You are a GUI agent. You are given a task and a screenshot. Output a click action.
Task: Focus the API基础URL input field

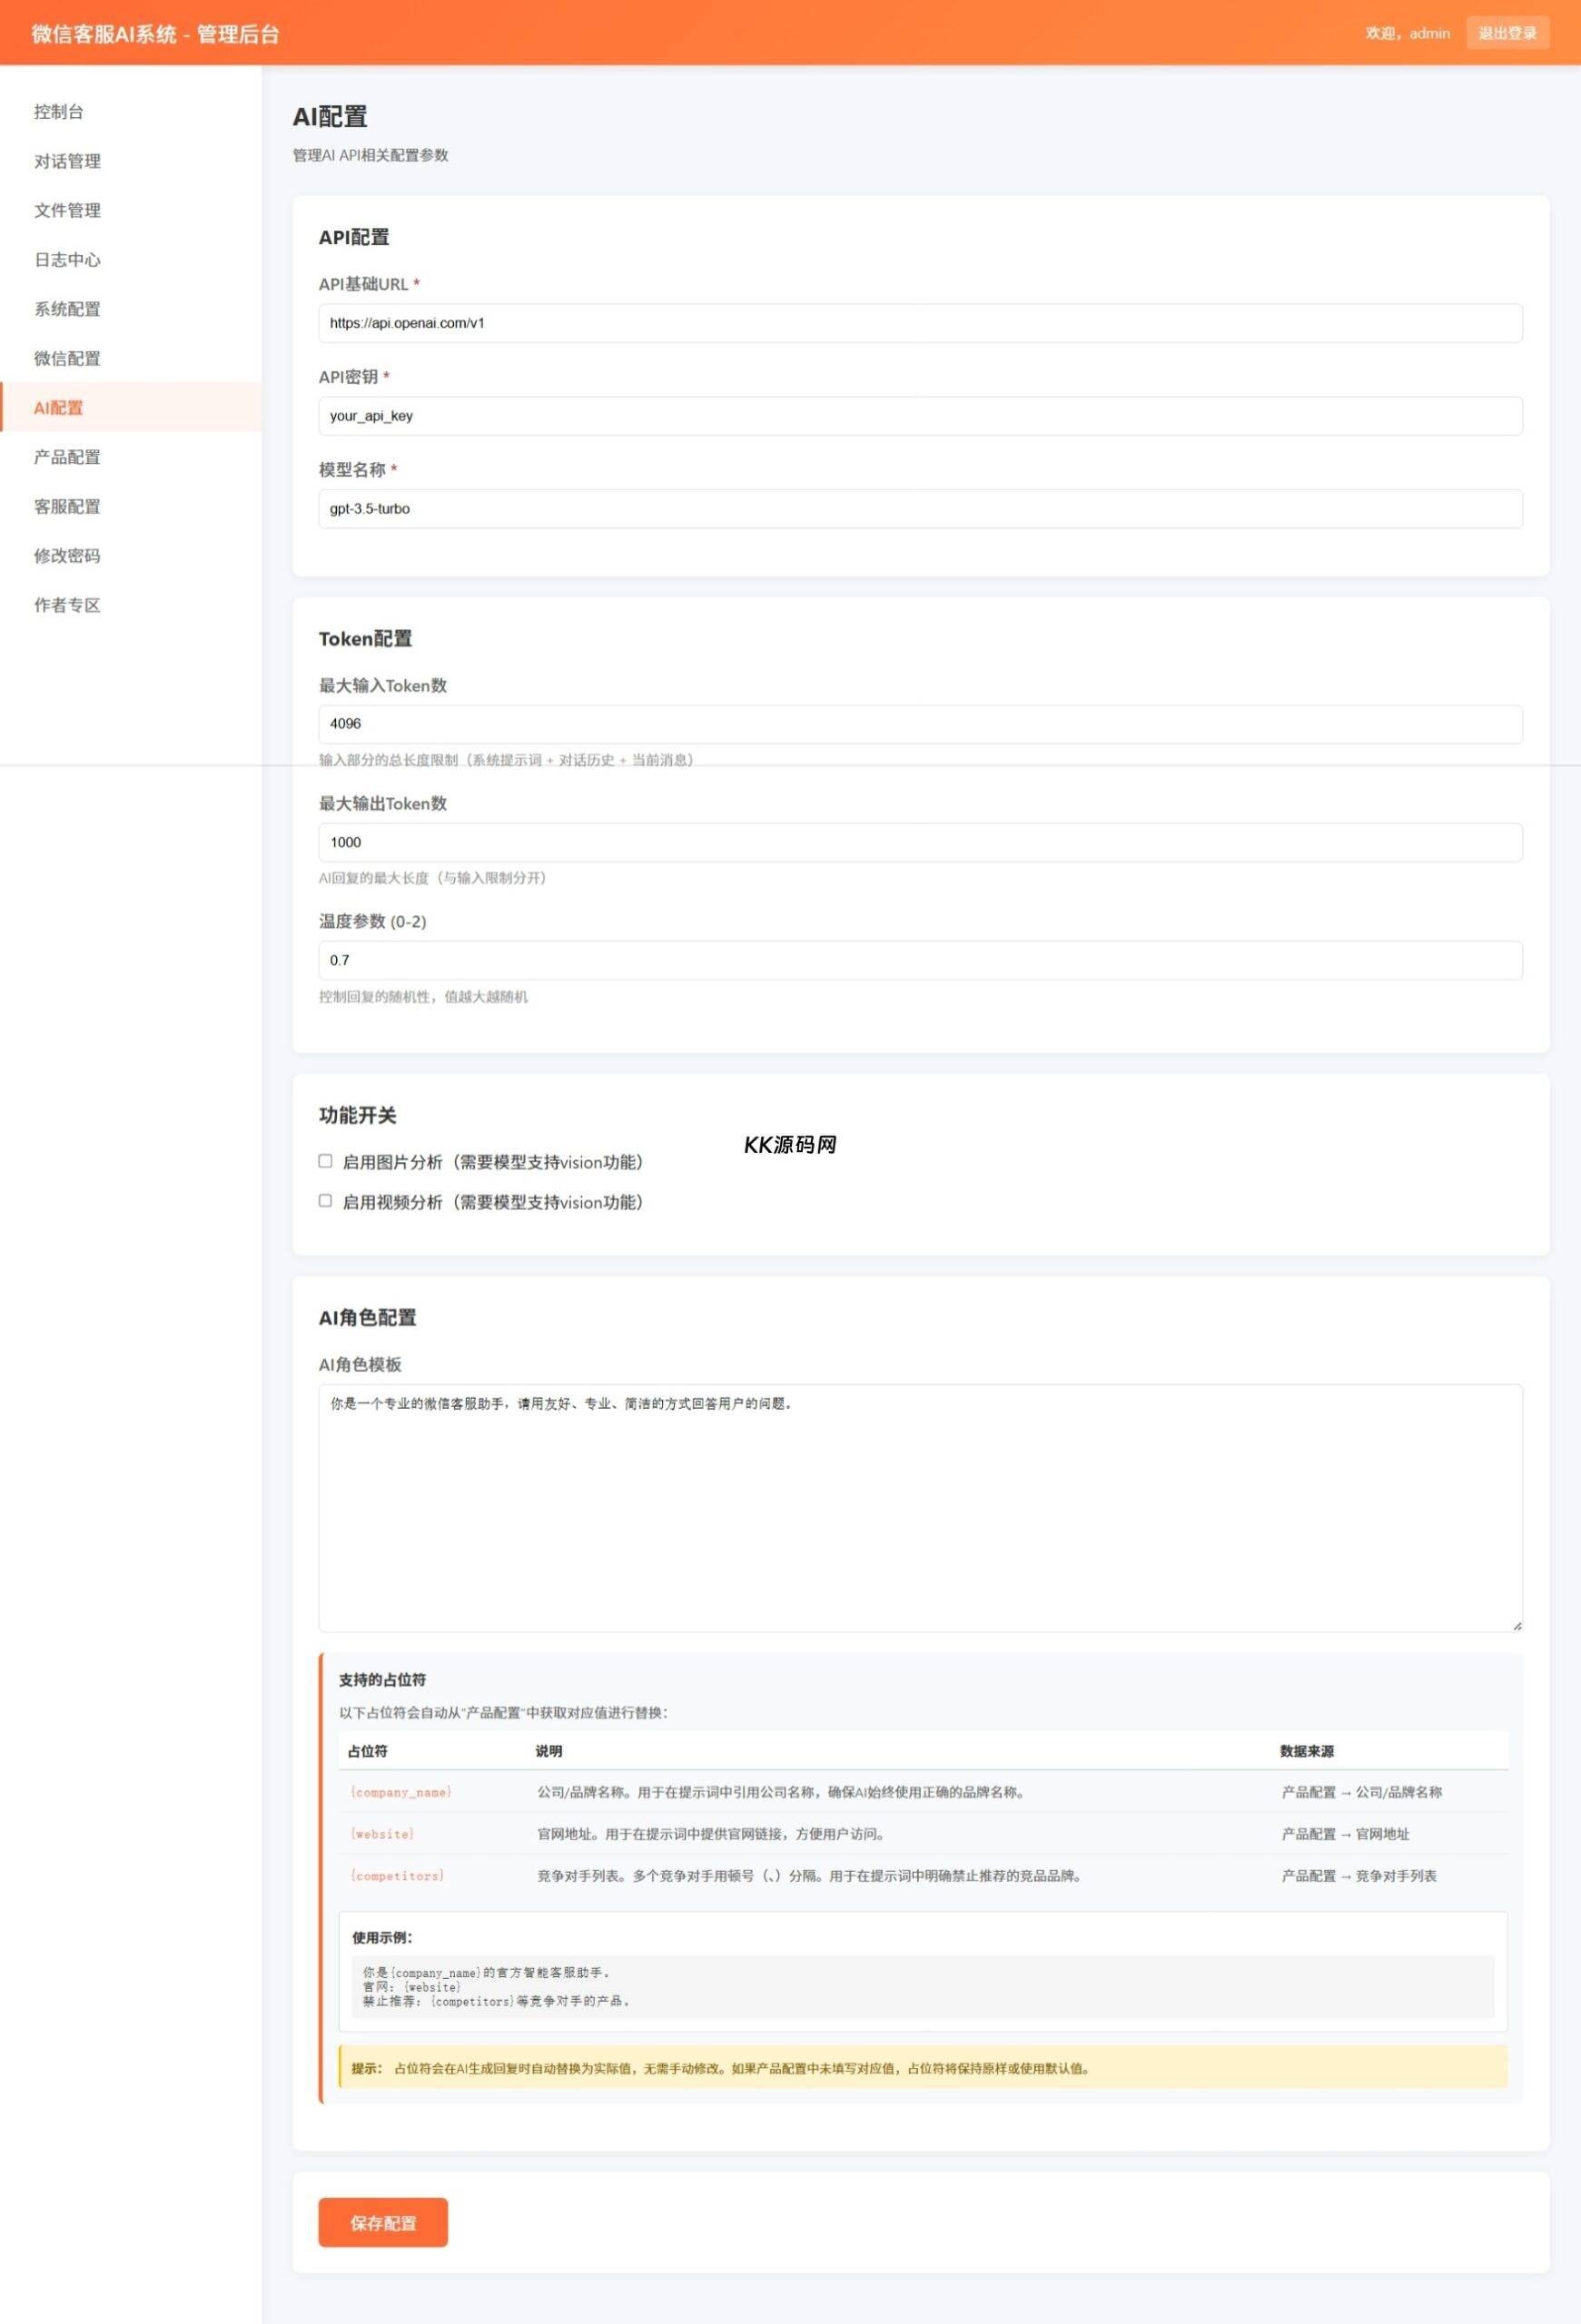pyautogui.click(x=919, y=323)
